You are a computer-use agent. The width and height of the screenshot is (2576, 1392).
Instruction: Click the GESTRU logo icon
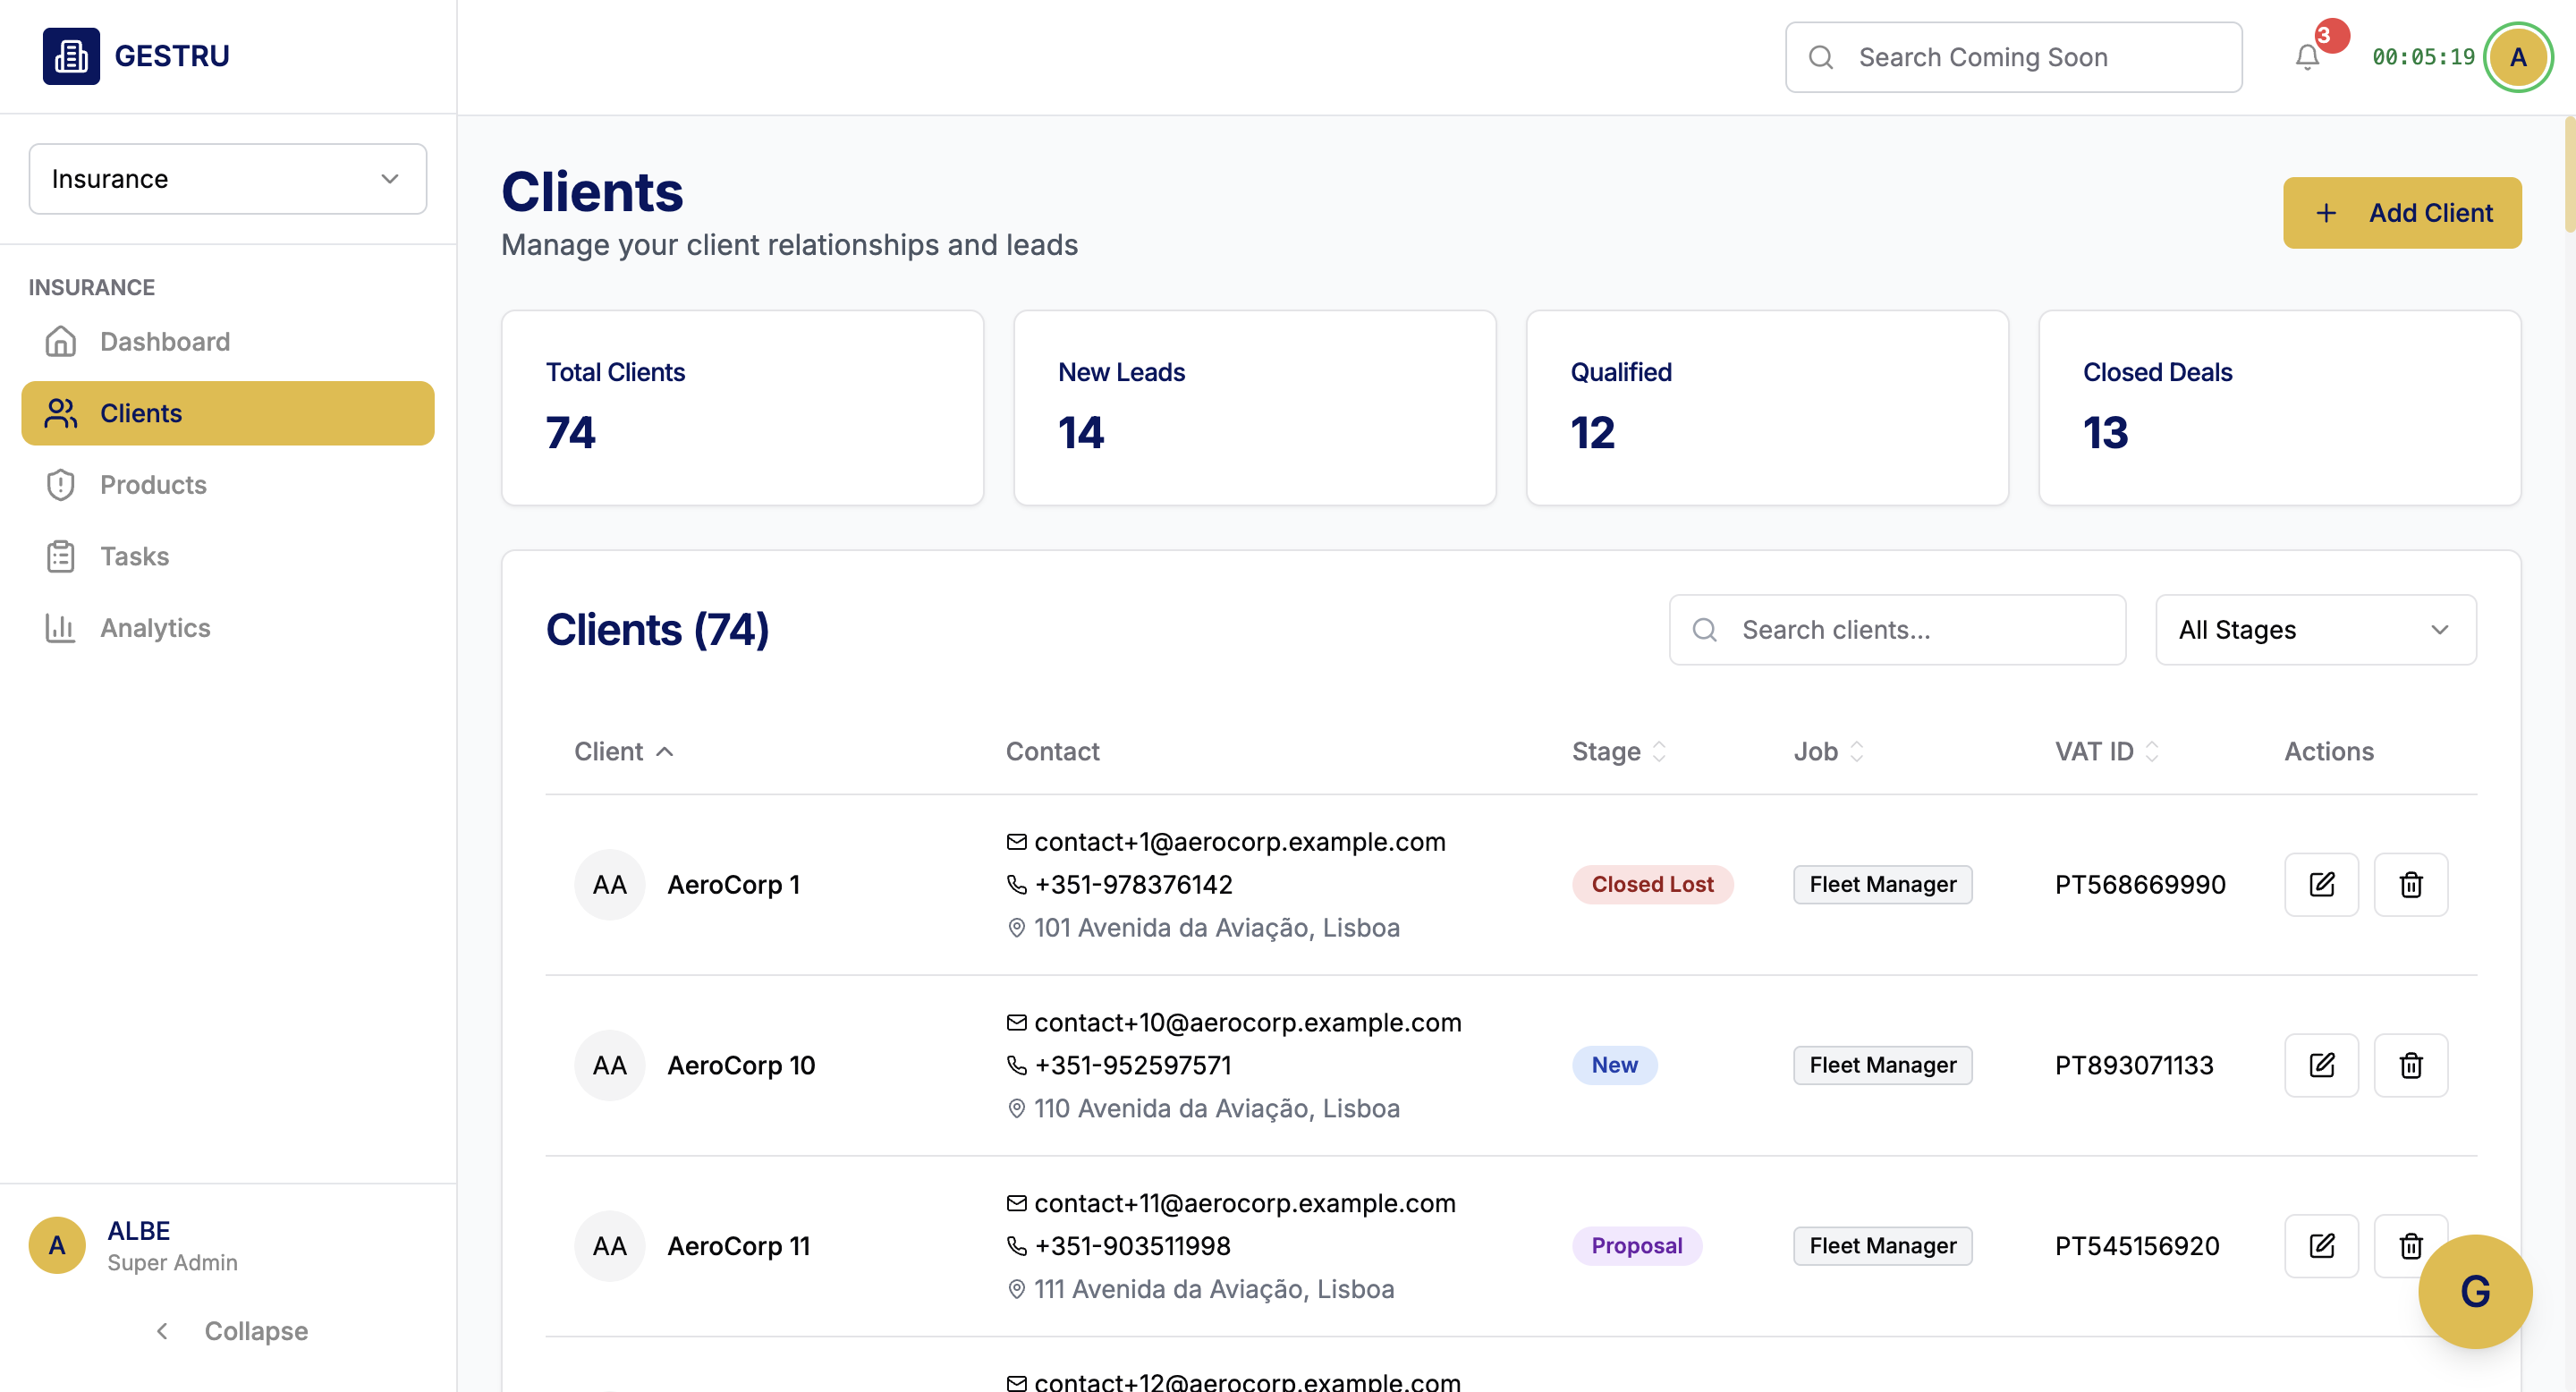(x=71, y=56)
